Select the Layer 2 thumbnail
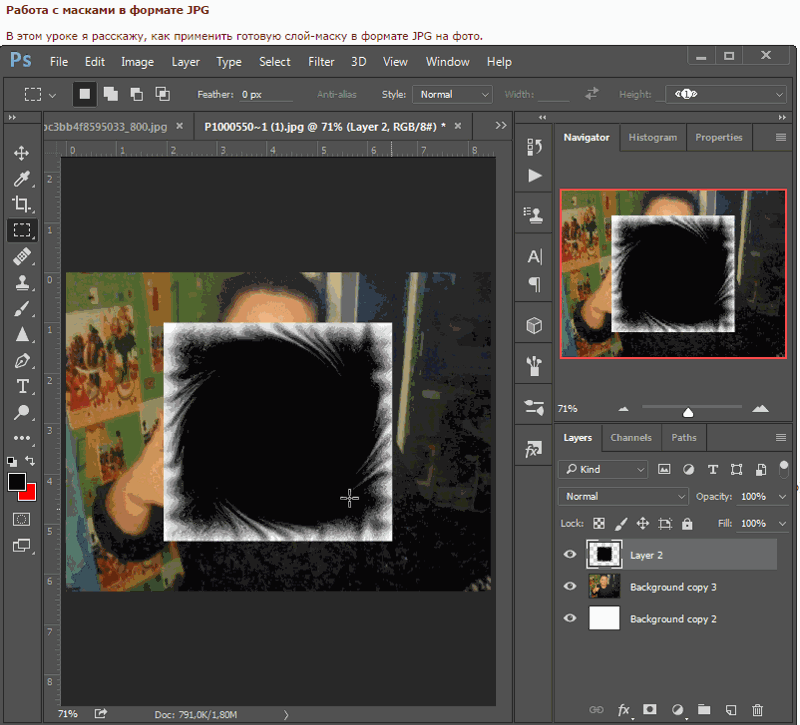This screenshot has width=800, height=725. pos(604,555)
